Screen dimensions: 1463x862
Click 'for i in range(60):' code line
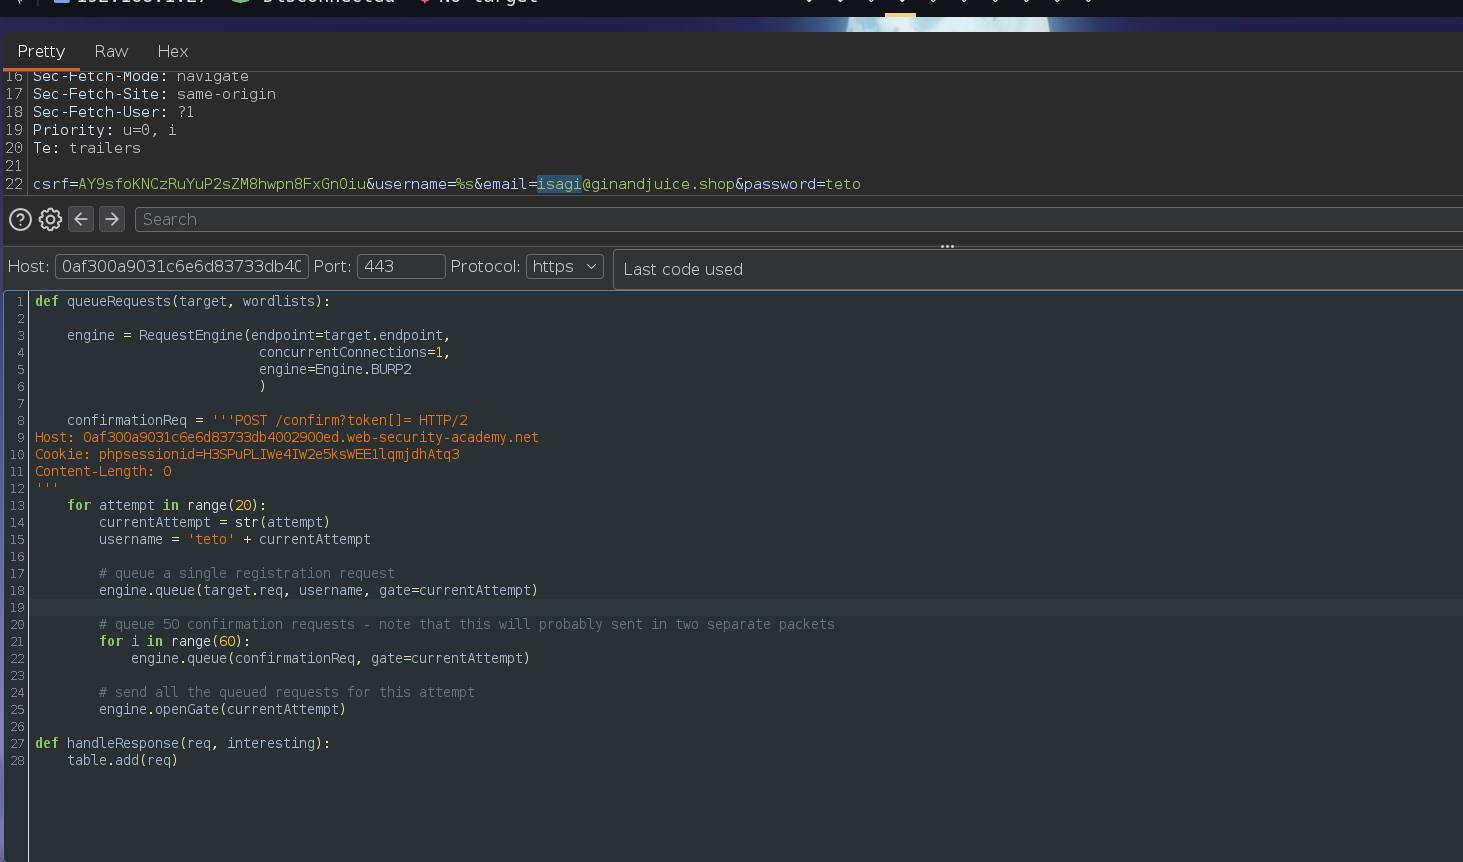(175, 641)
